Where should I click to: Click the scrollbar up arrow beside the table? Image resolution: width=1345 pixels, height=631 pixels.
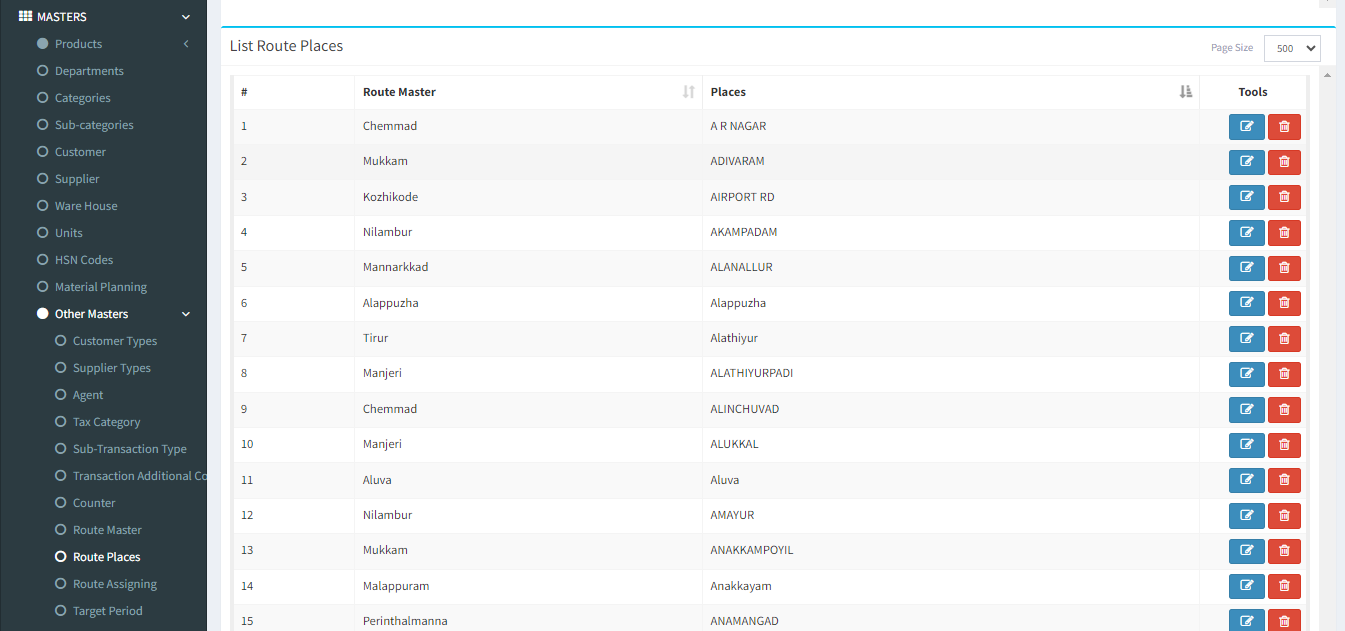click(x=1328, y=75)
